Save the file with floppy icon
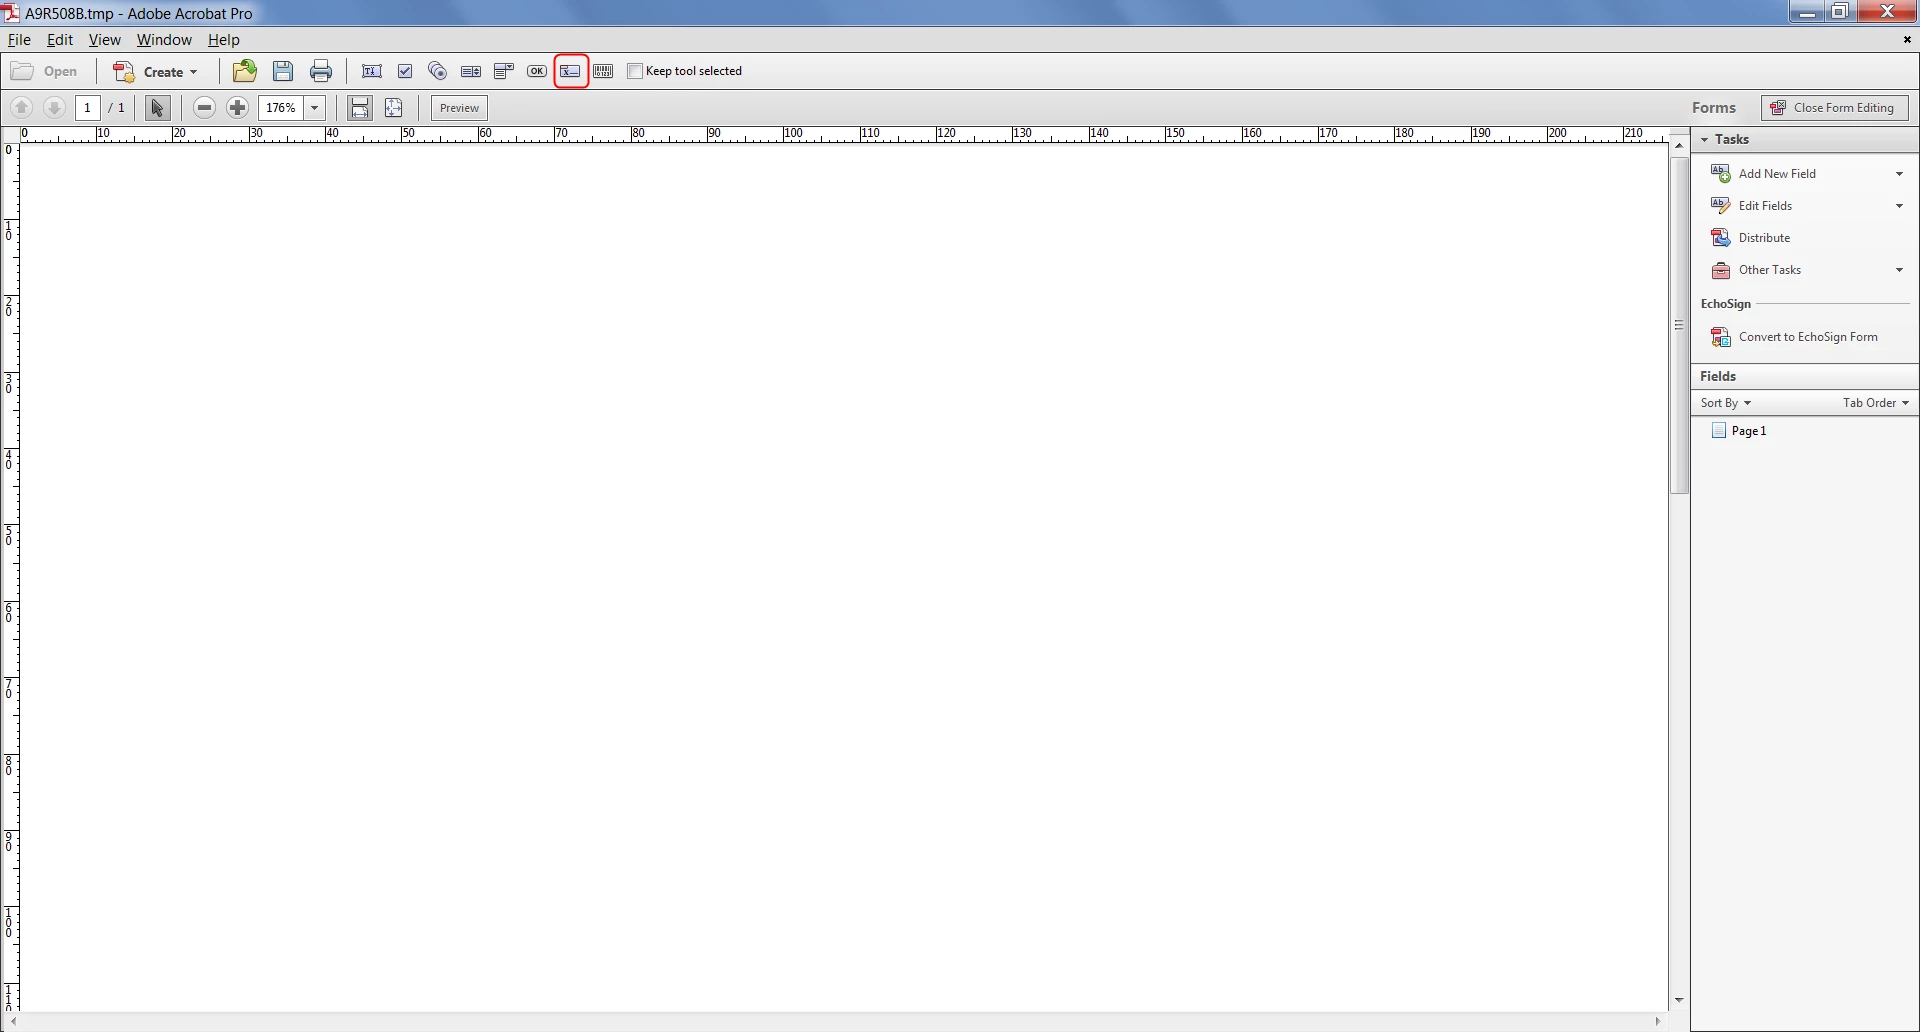Image resolution: width=1920 pixels, height=1032 pixels. (x=283, y=71)
